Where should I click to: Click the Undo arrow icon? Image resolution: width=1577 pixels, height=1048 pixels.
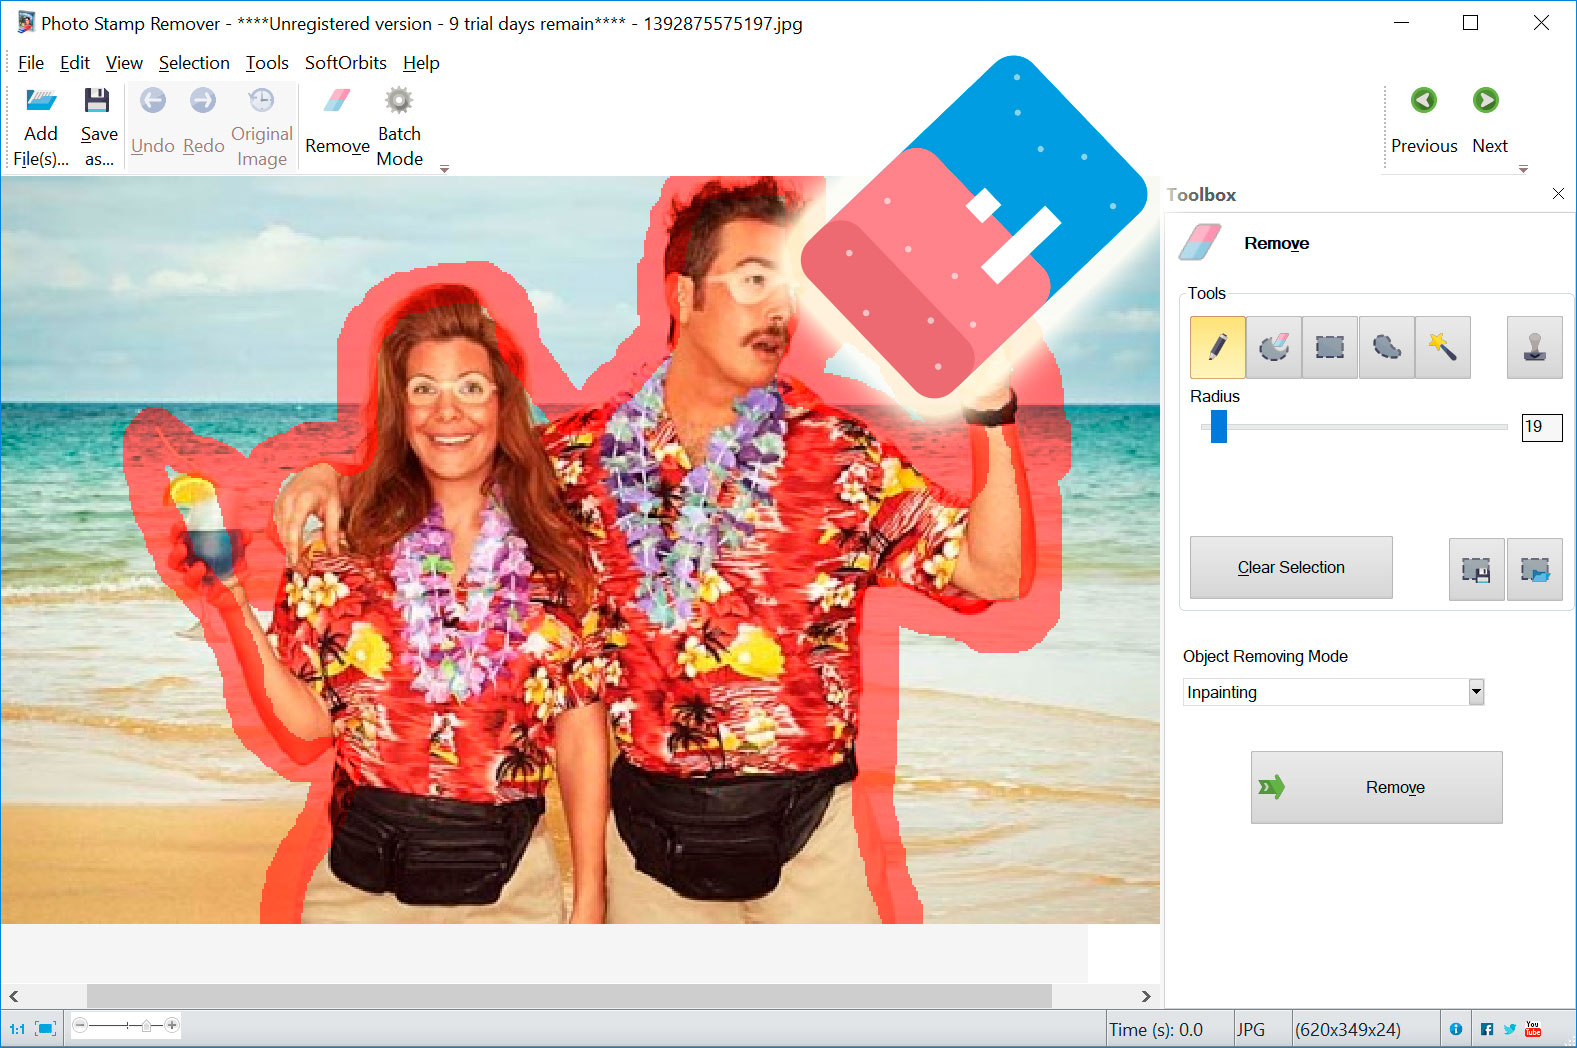coord(153,100)
